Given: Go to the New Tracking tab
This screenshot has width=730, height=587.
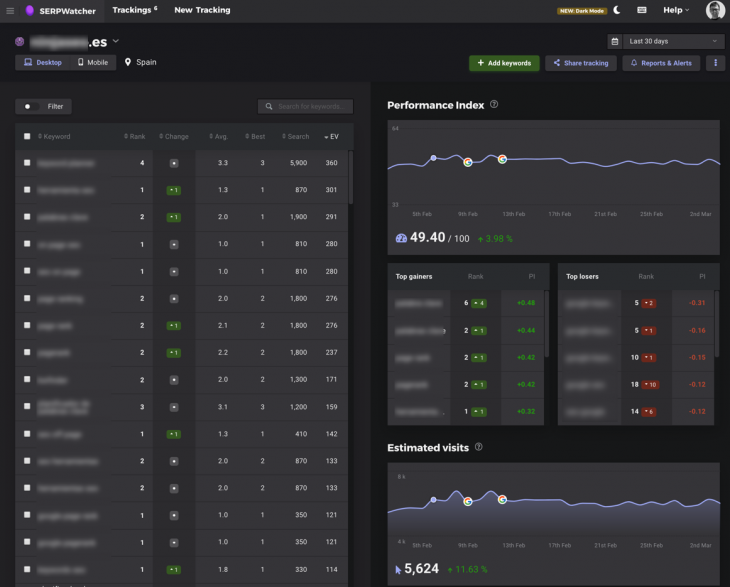Looking at the screenshot, I should point(202,10).
